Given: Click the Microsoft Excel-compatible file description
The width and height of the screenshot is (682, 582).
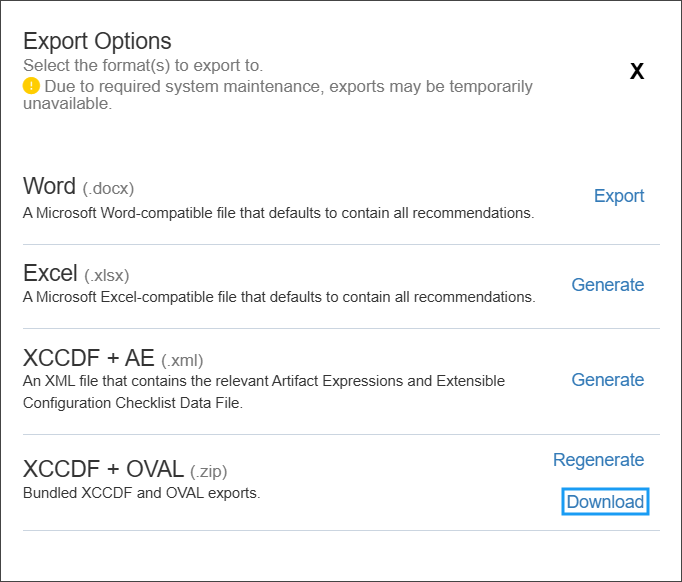Looking at the screenshot, I should (278, 297).
